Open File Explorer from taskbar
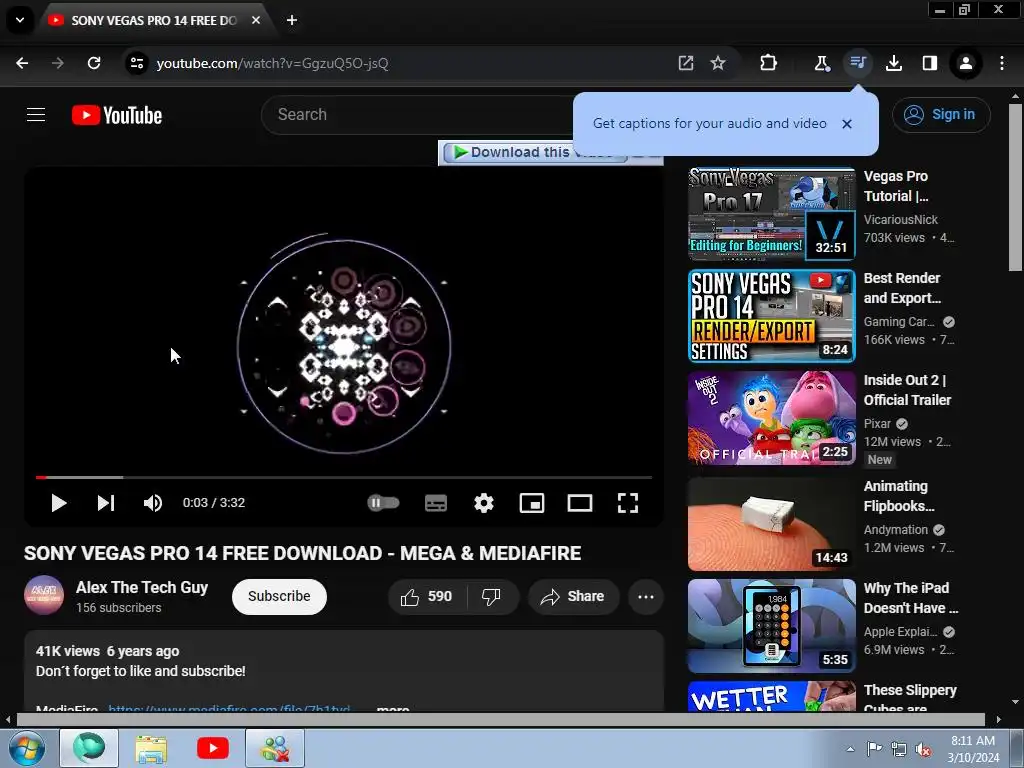1024x768 pixels. (151, 748)
